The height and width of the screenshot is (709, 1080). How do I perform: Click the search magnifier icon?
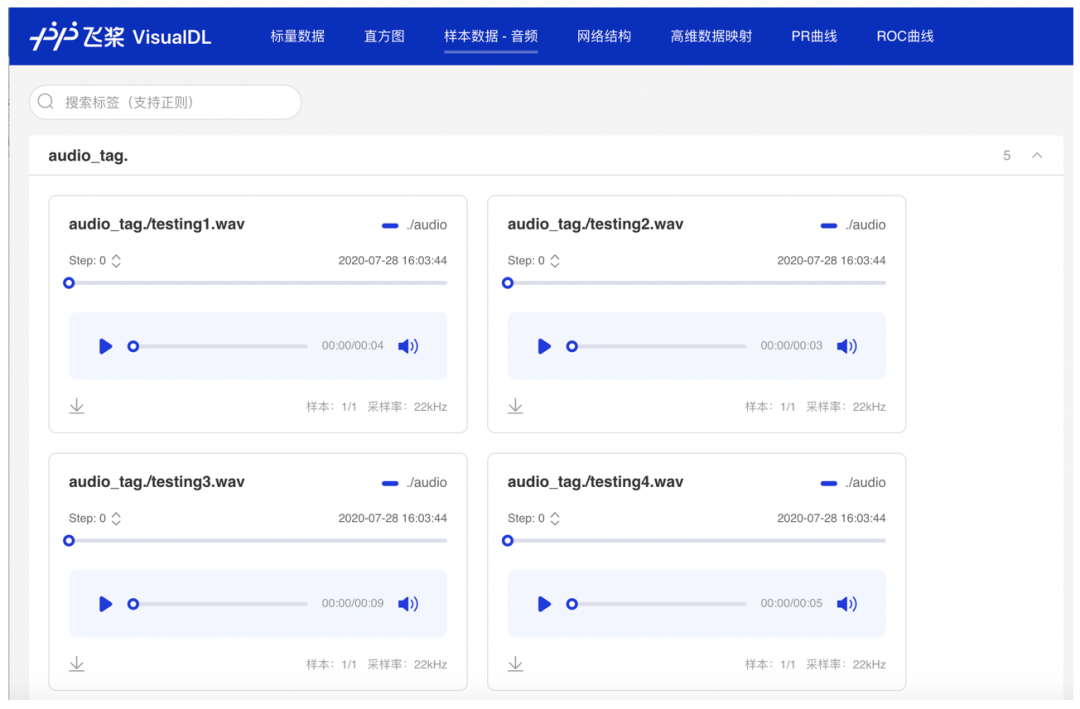(x=46, y=102)
